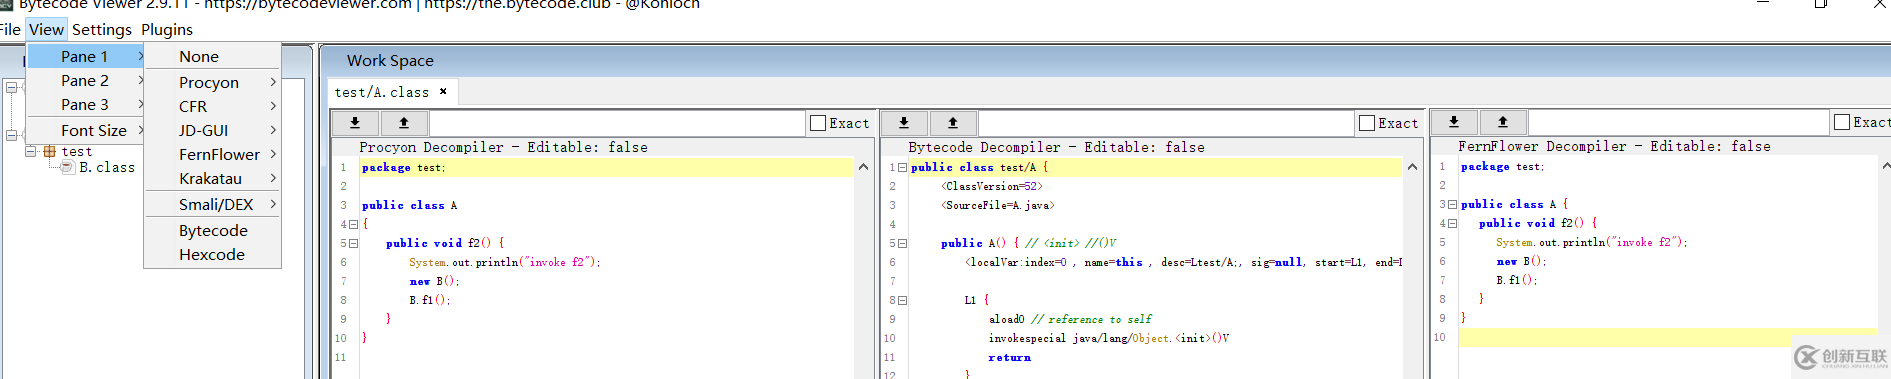This screenshot has width=1891, height=379.
Task: Click search next arrow in Procyon pane
Action: click(x=355, y=123)
